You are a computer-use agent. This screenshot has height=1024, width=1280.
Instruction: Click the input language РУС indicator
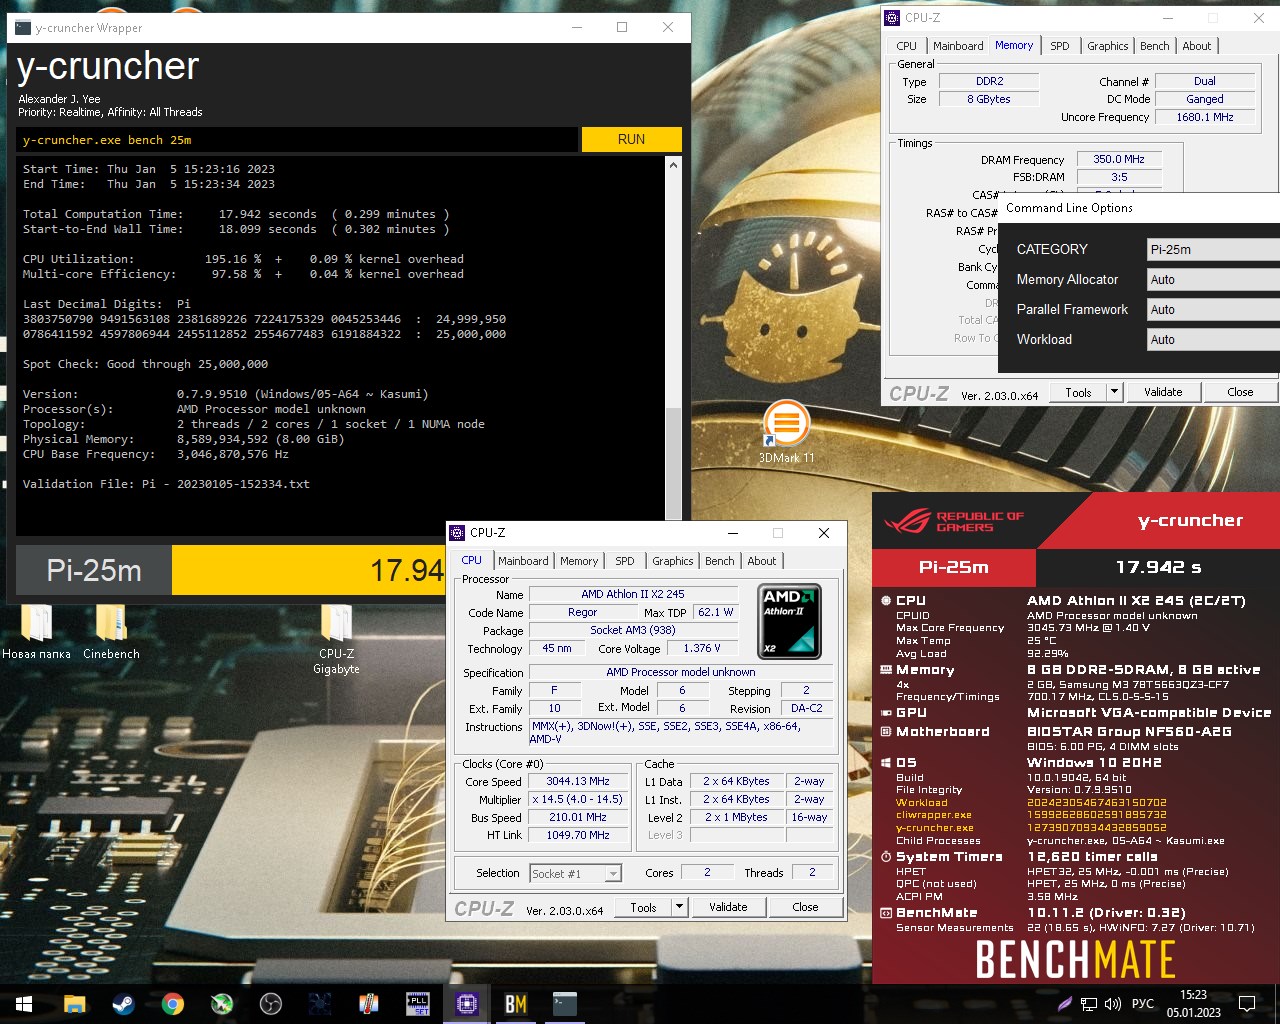click(x=1143, y=1004)
